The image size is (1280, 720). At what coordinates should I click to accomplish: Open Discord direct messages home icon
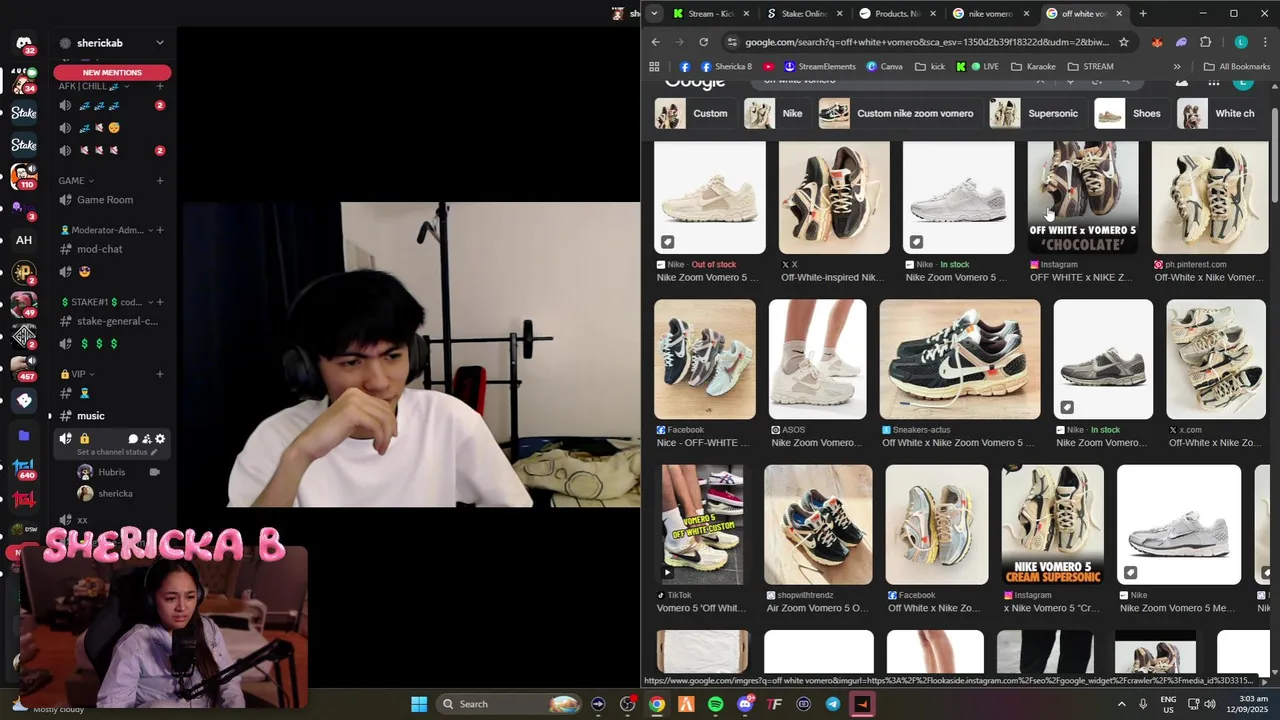pos(24,44)
